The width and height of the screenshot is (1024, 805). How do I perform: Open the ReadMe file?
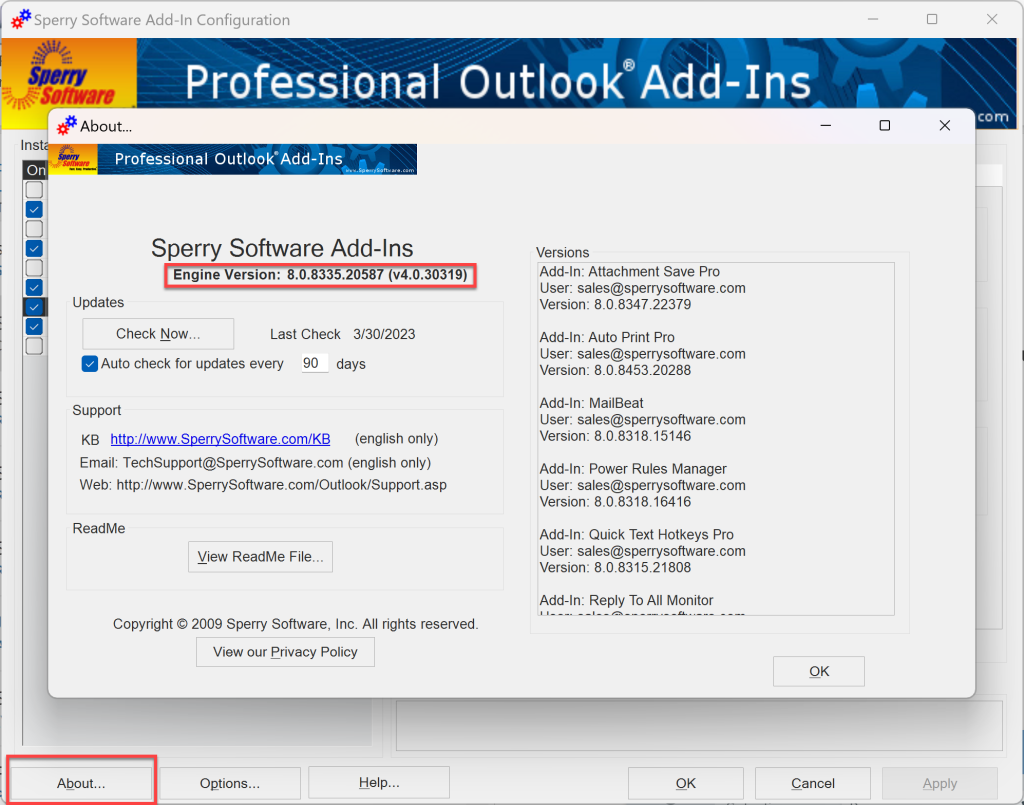260,557
